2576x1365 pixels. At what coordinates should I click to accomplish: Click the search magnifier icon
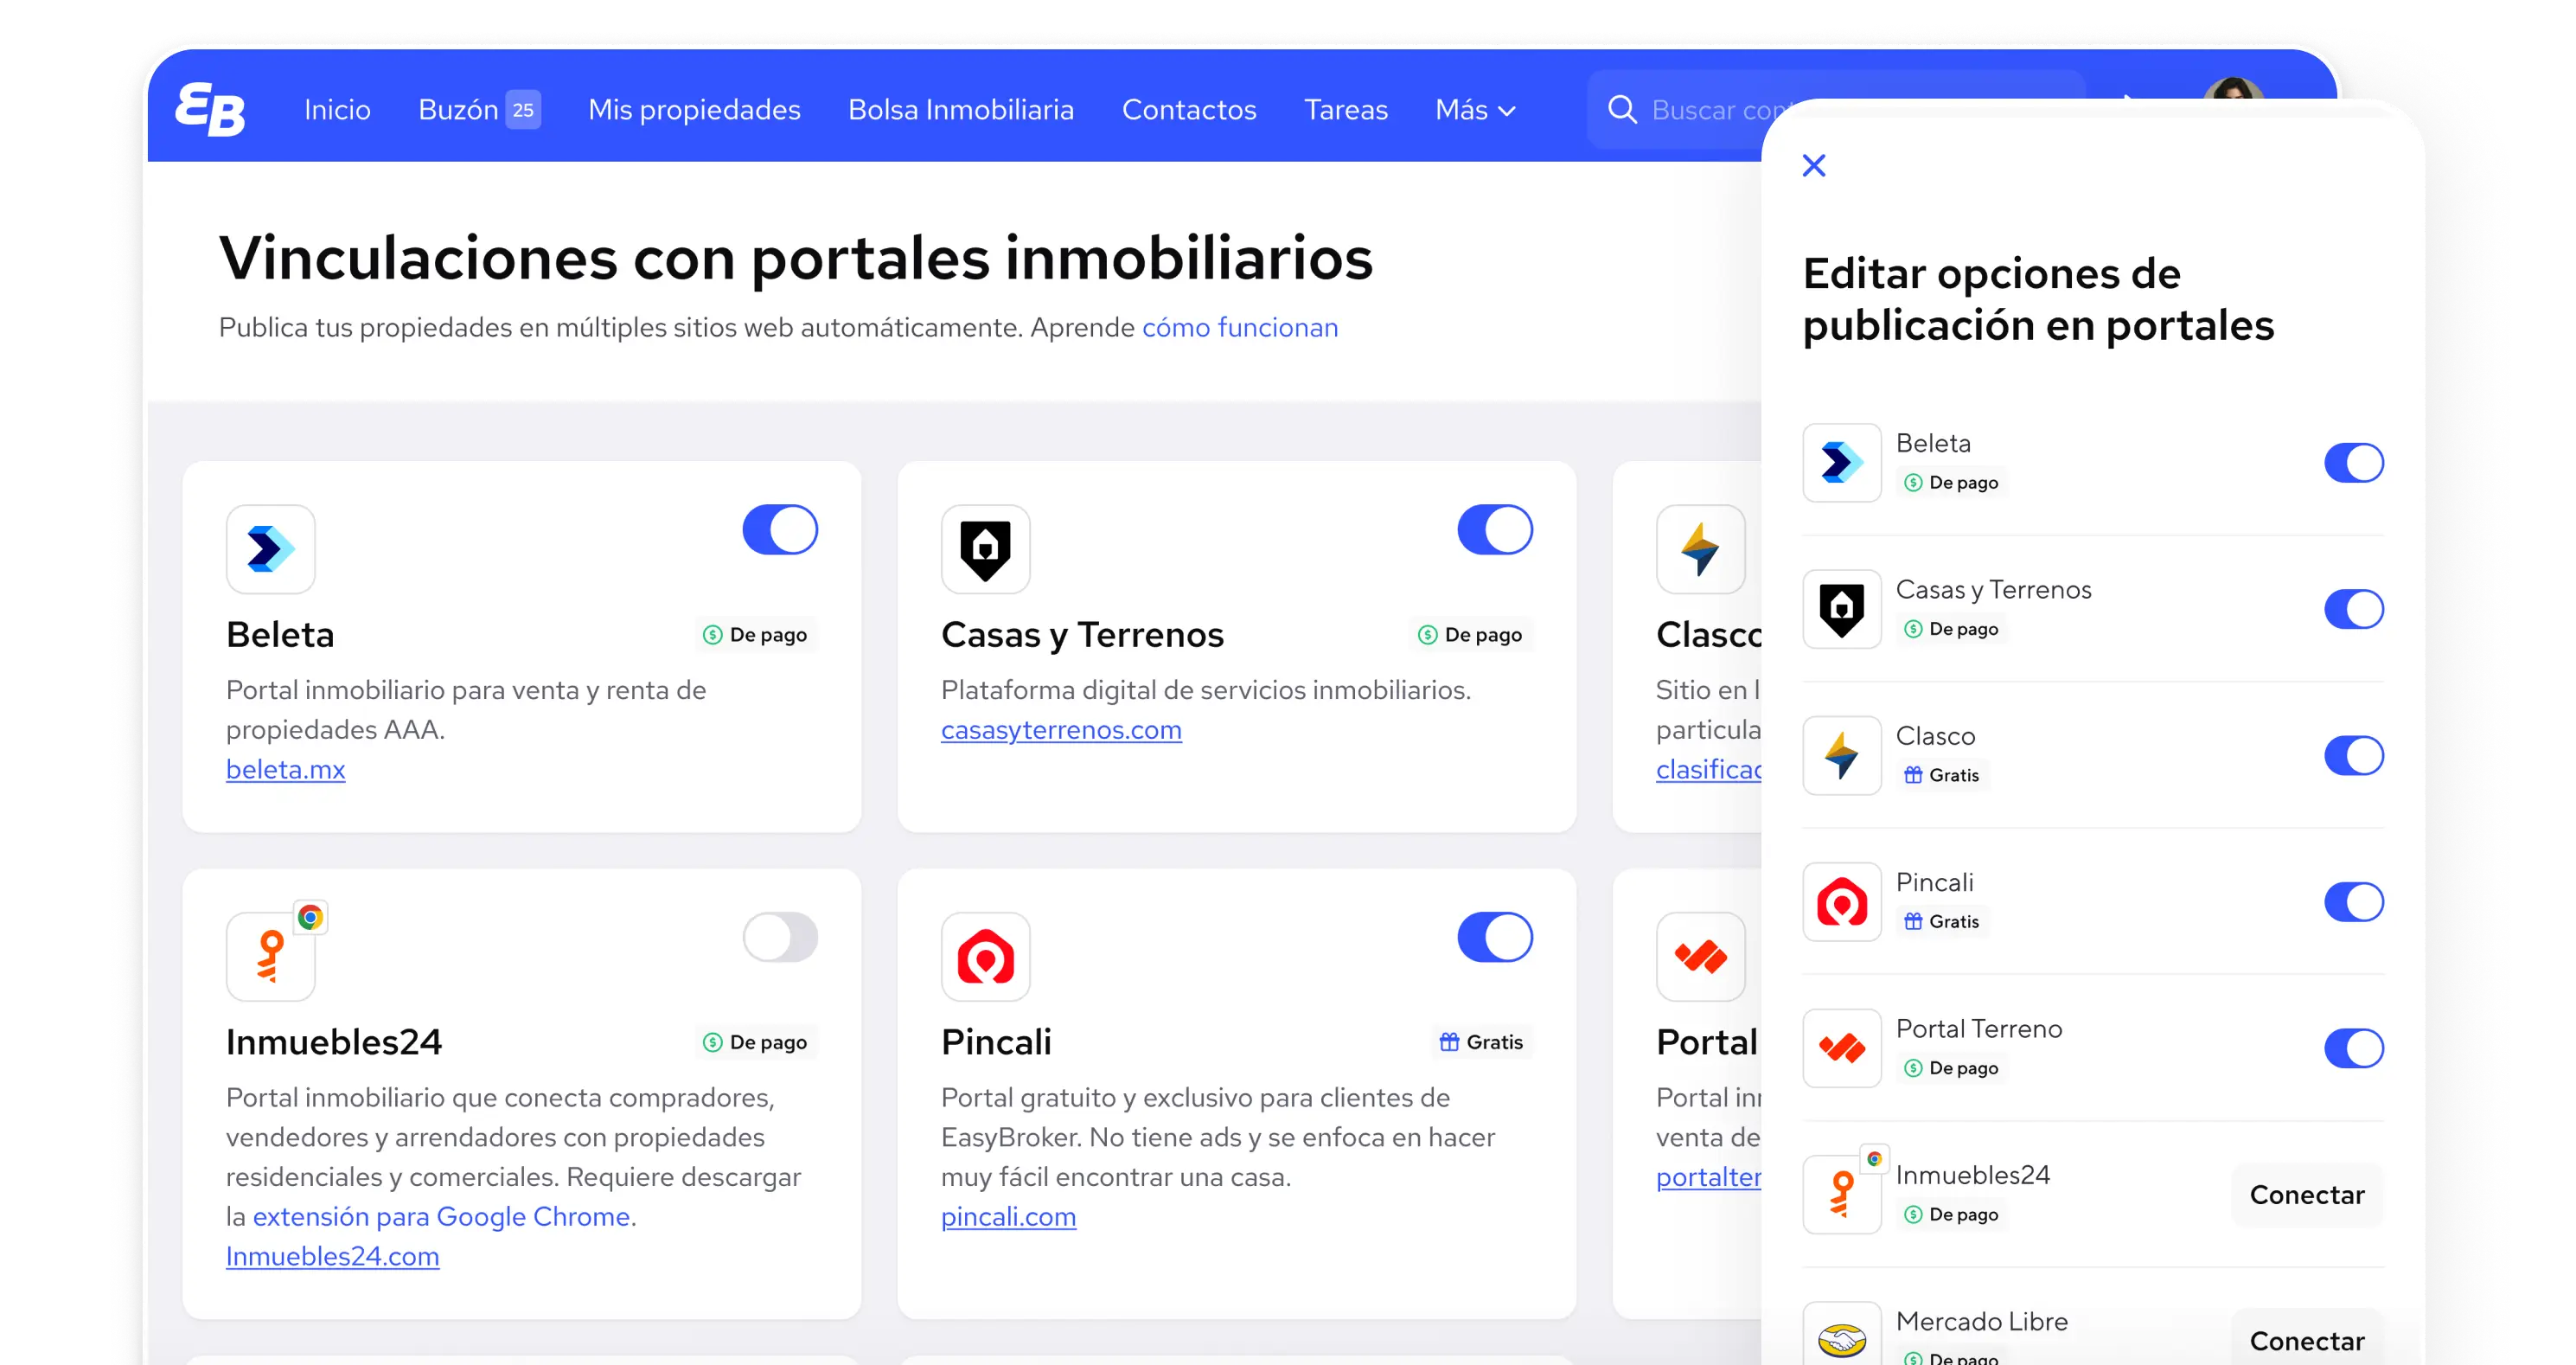click(x=1622, y=110)
